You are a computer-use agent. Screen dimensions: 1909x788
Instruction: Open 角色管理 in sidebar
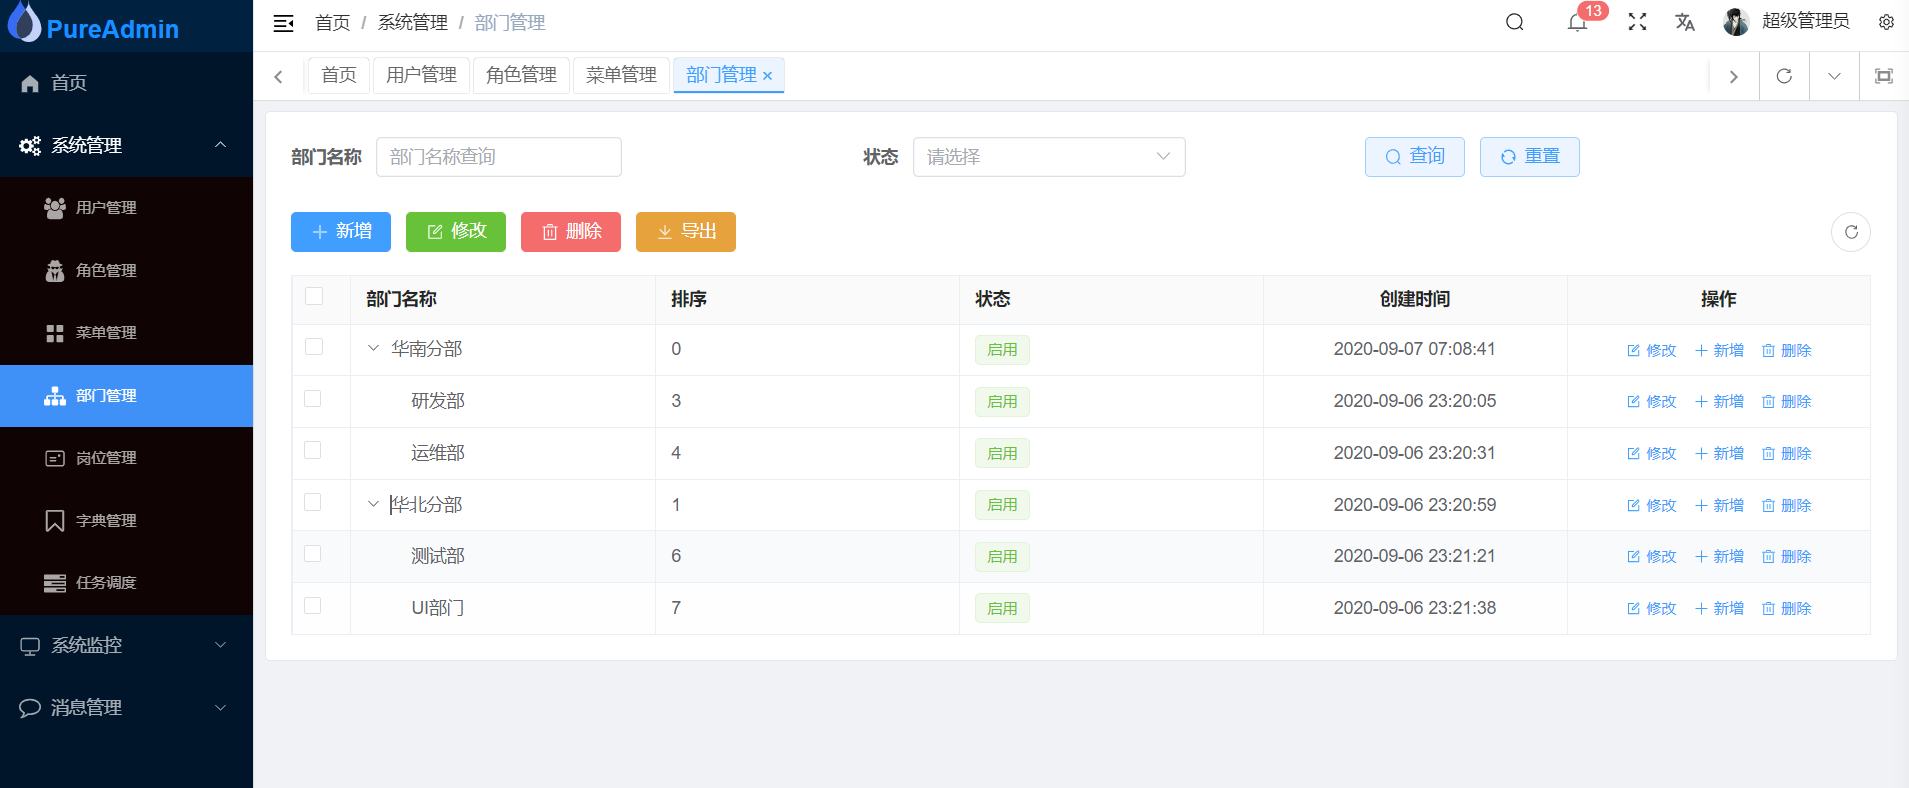(126, 271)
